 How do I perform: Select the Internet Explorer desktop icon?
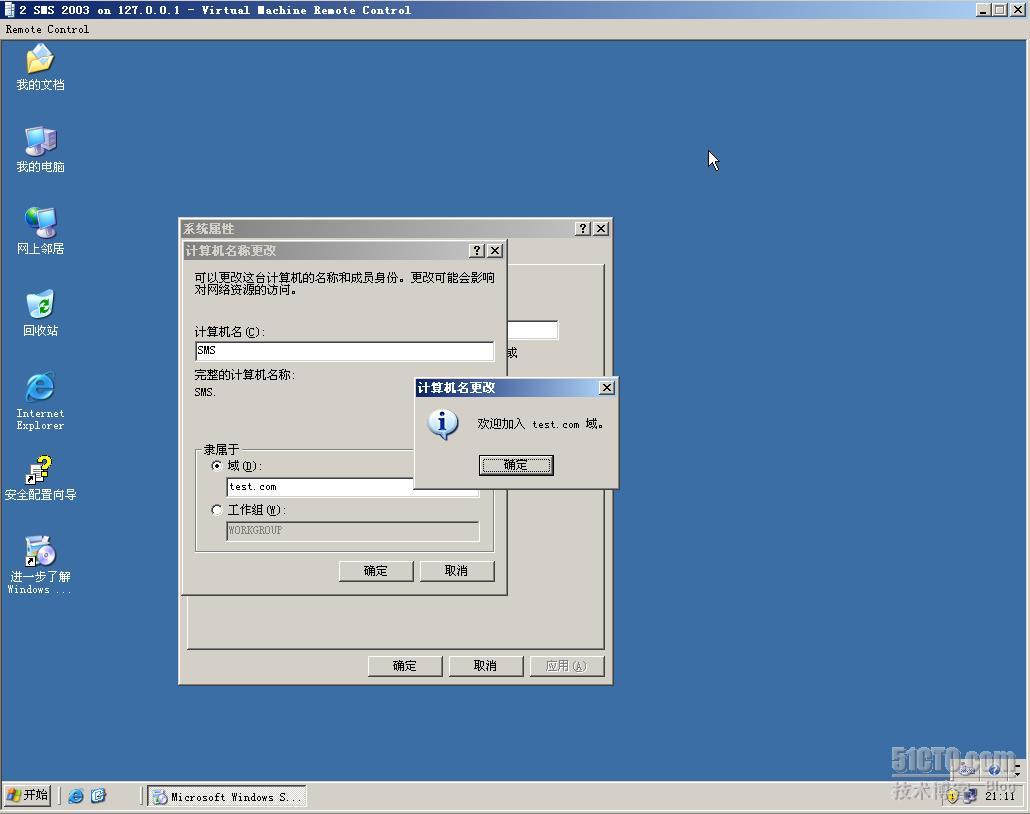click(40, 401)
